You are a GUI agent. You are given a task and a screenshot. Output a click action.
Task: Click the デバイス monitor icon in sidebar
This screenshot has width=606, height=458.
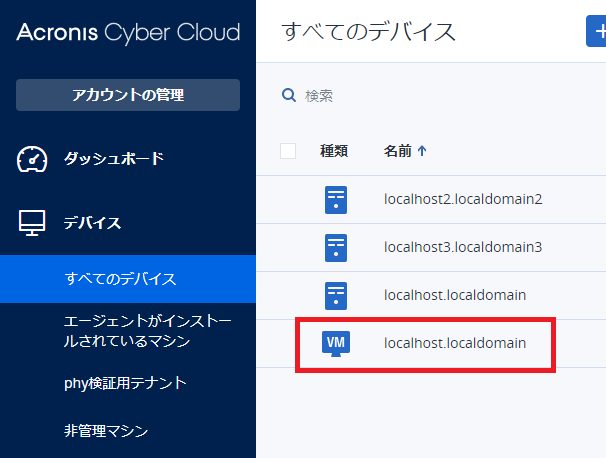pyautogui.click(x=33, y=223)
